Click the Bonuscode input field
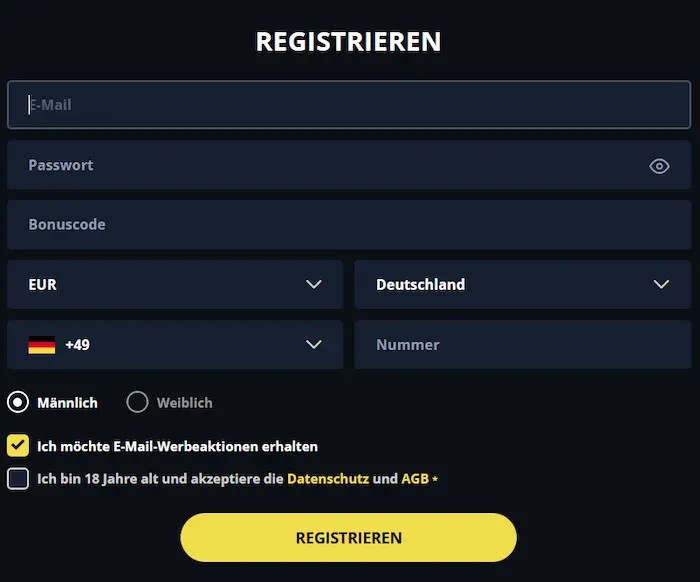 pyautogui.click(x=349, y=225)
